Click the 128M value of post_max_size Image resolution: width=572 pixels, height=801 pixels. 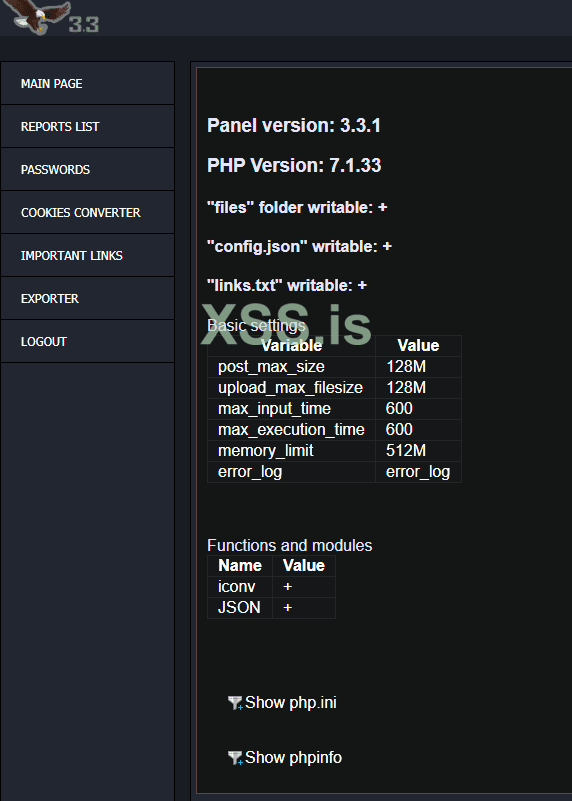point(418,367)
